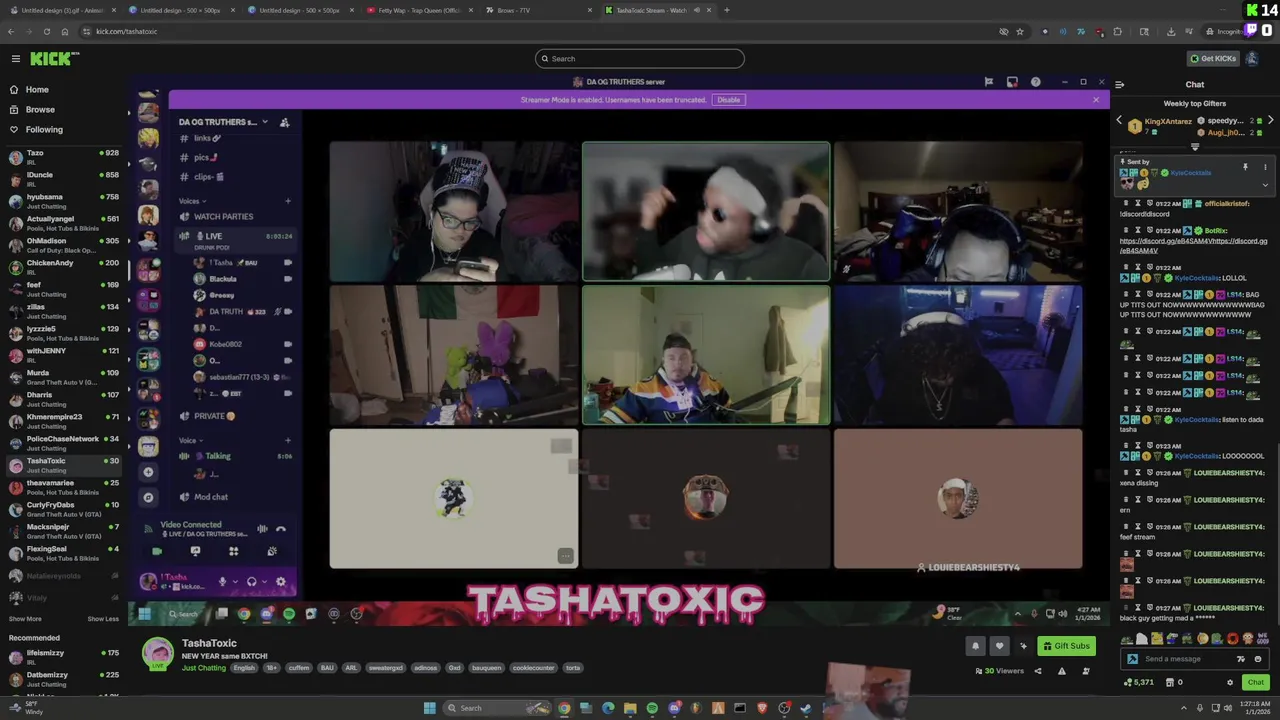Click the sweatergxd tag
The image size is (1280, 720).
pyautogui.click(x=385, y=668)
